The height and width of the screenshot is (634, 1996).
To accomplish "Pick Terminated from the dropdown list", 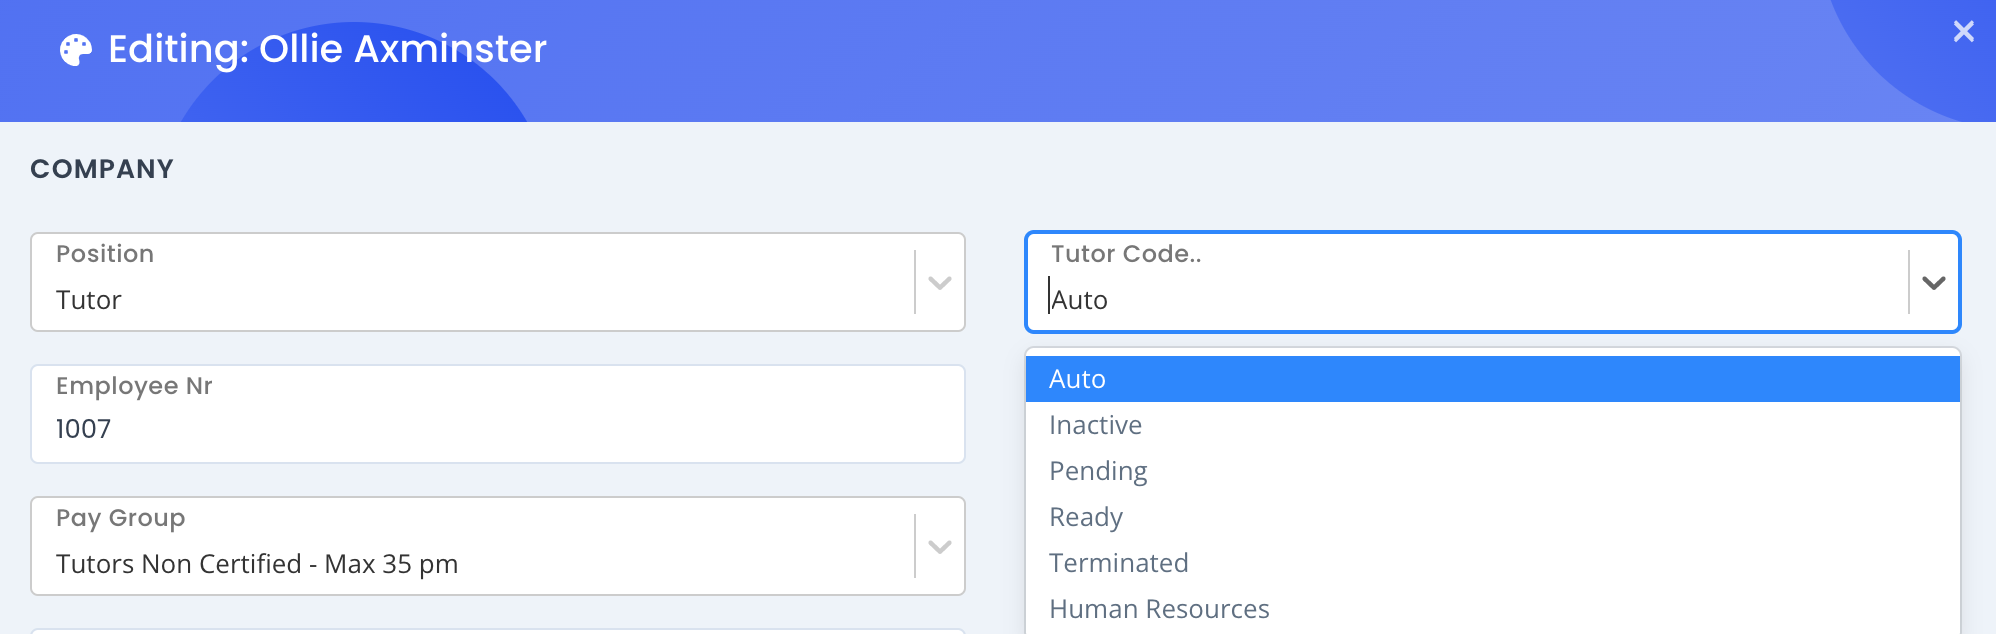I will point(1492,563).
